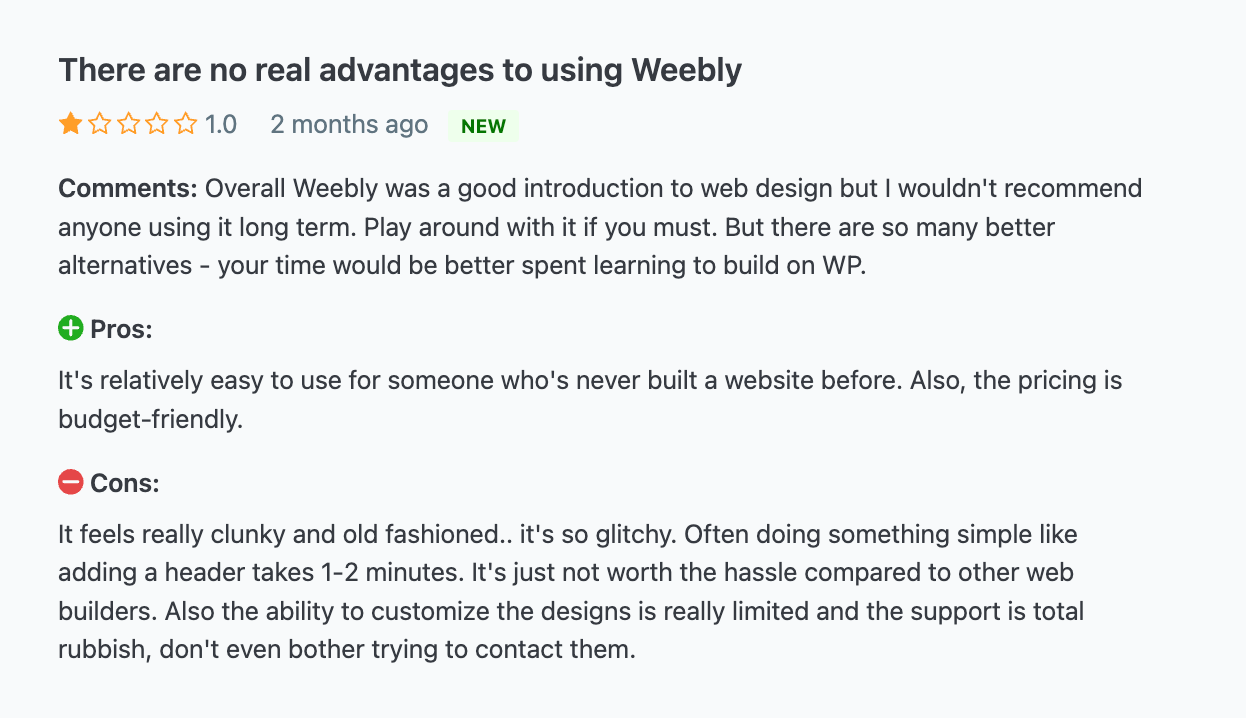This screenshot has width=1246, height=718.
Task: Open the review title about Weebly advantages
Action: tap(400, 71)
